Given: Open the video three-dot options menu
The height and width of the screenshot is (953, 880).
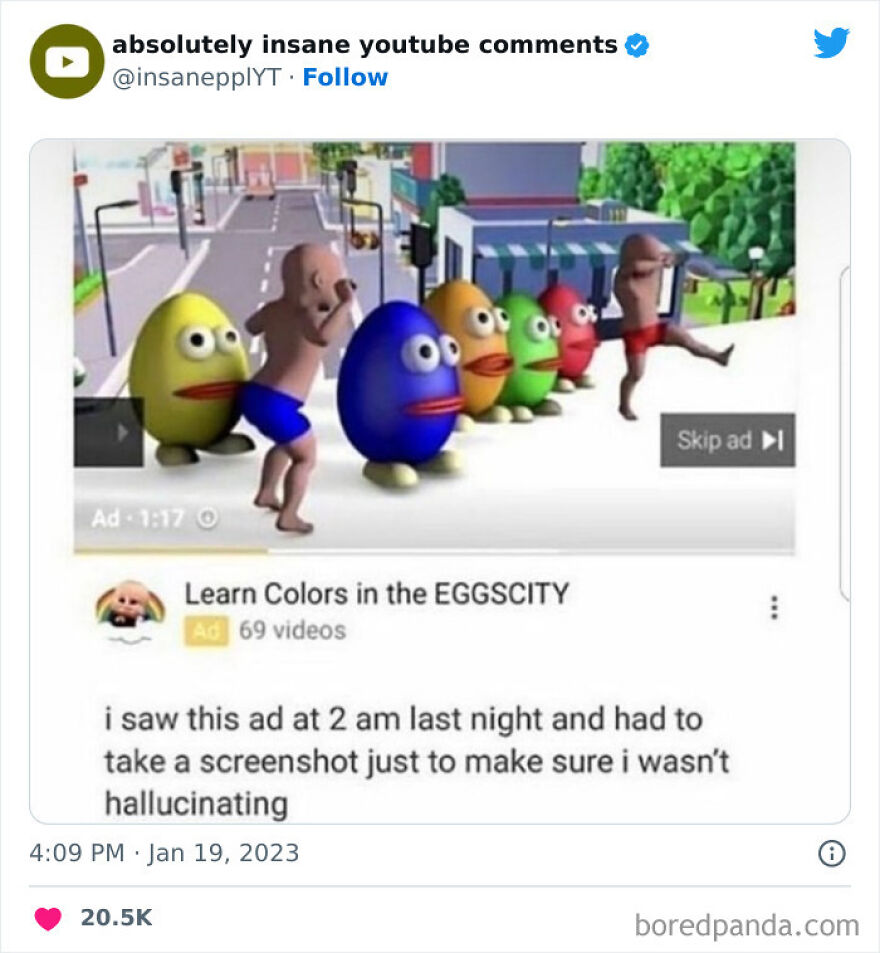Looking at the screenshot, I should click(773, 605).
